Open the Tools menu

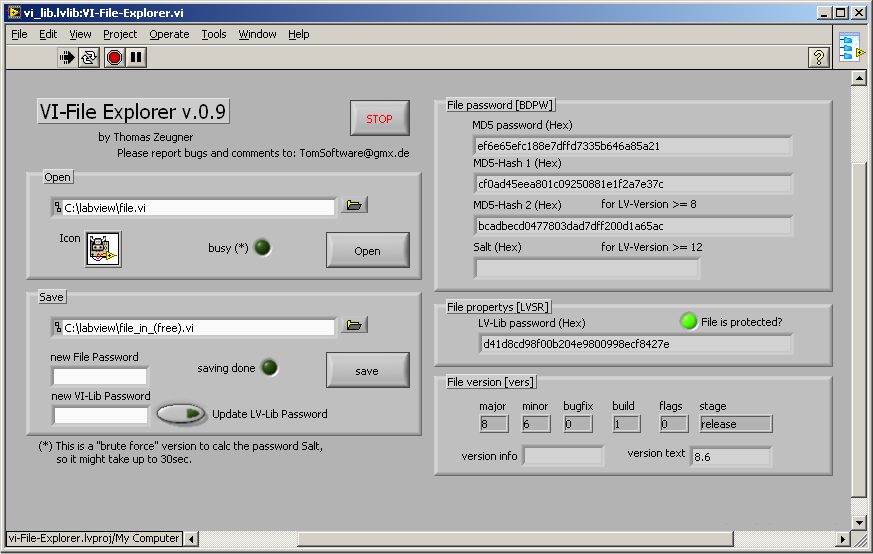[x=214, y=35]
